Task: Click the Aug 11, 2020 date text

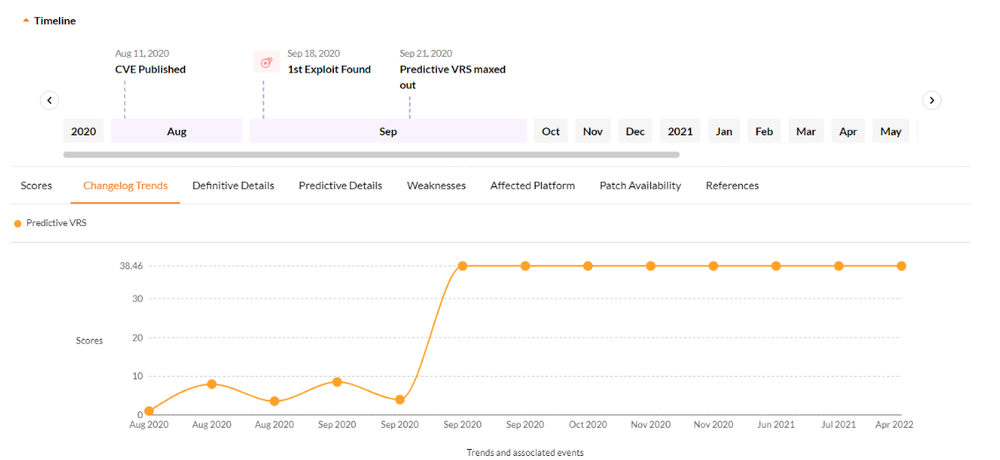Action: click(x=142, y=54)
